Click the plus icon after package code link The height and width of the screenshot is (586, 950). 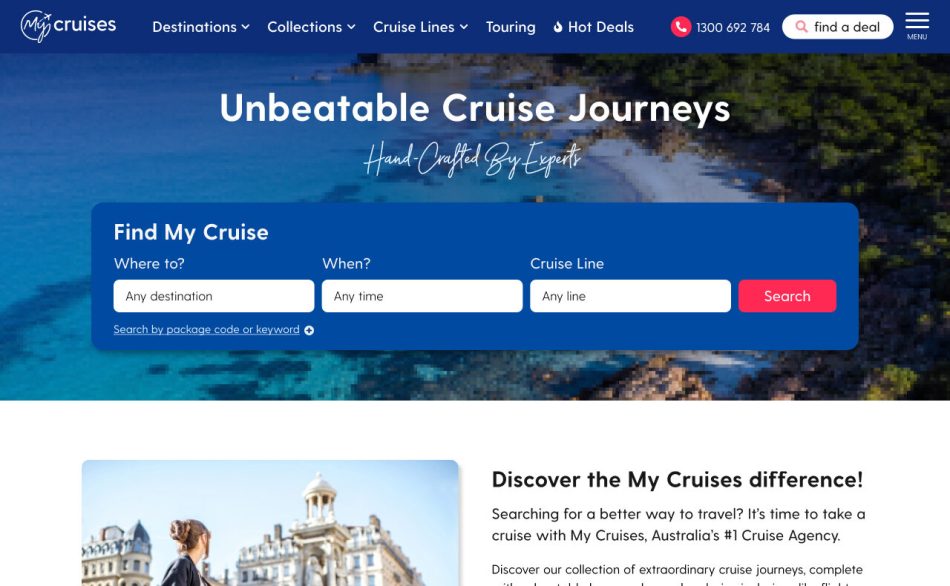click(x=309, y=330)
